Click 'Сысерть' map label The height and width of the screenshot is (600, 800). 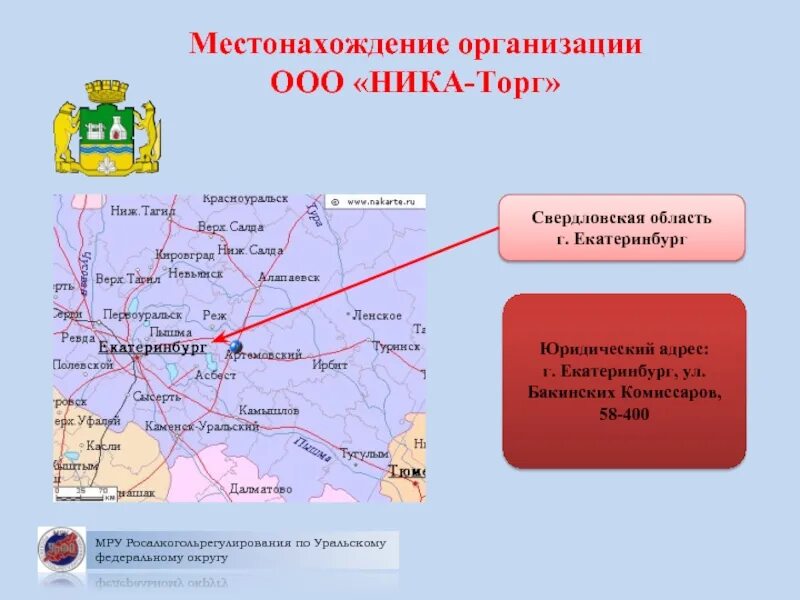[157, 396]
